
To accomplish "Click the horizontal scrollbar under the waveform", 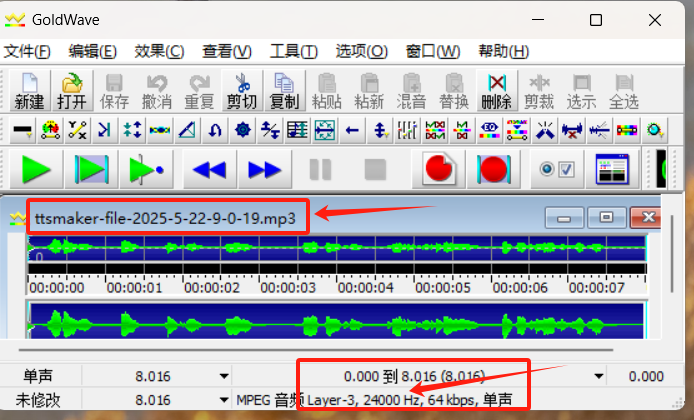I will point(316,350).
